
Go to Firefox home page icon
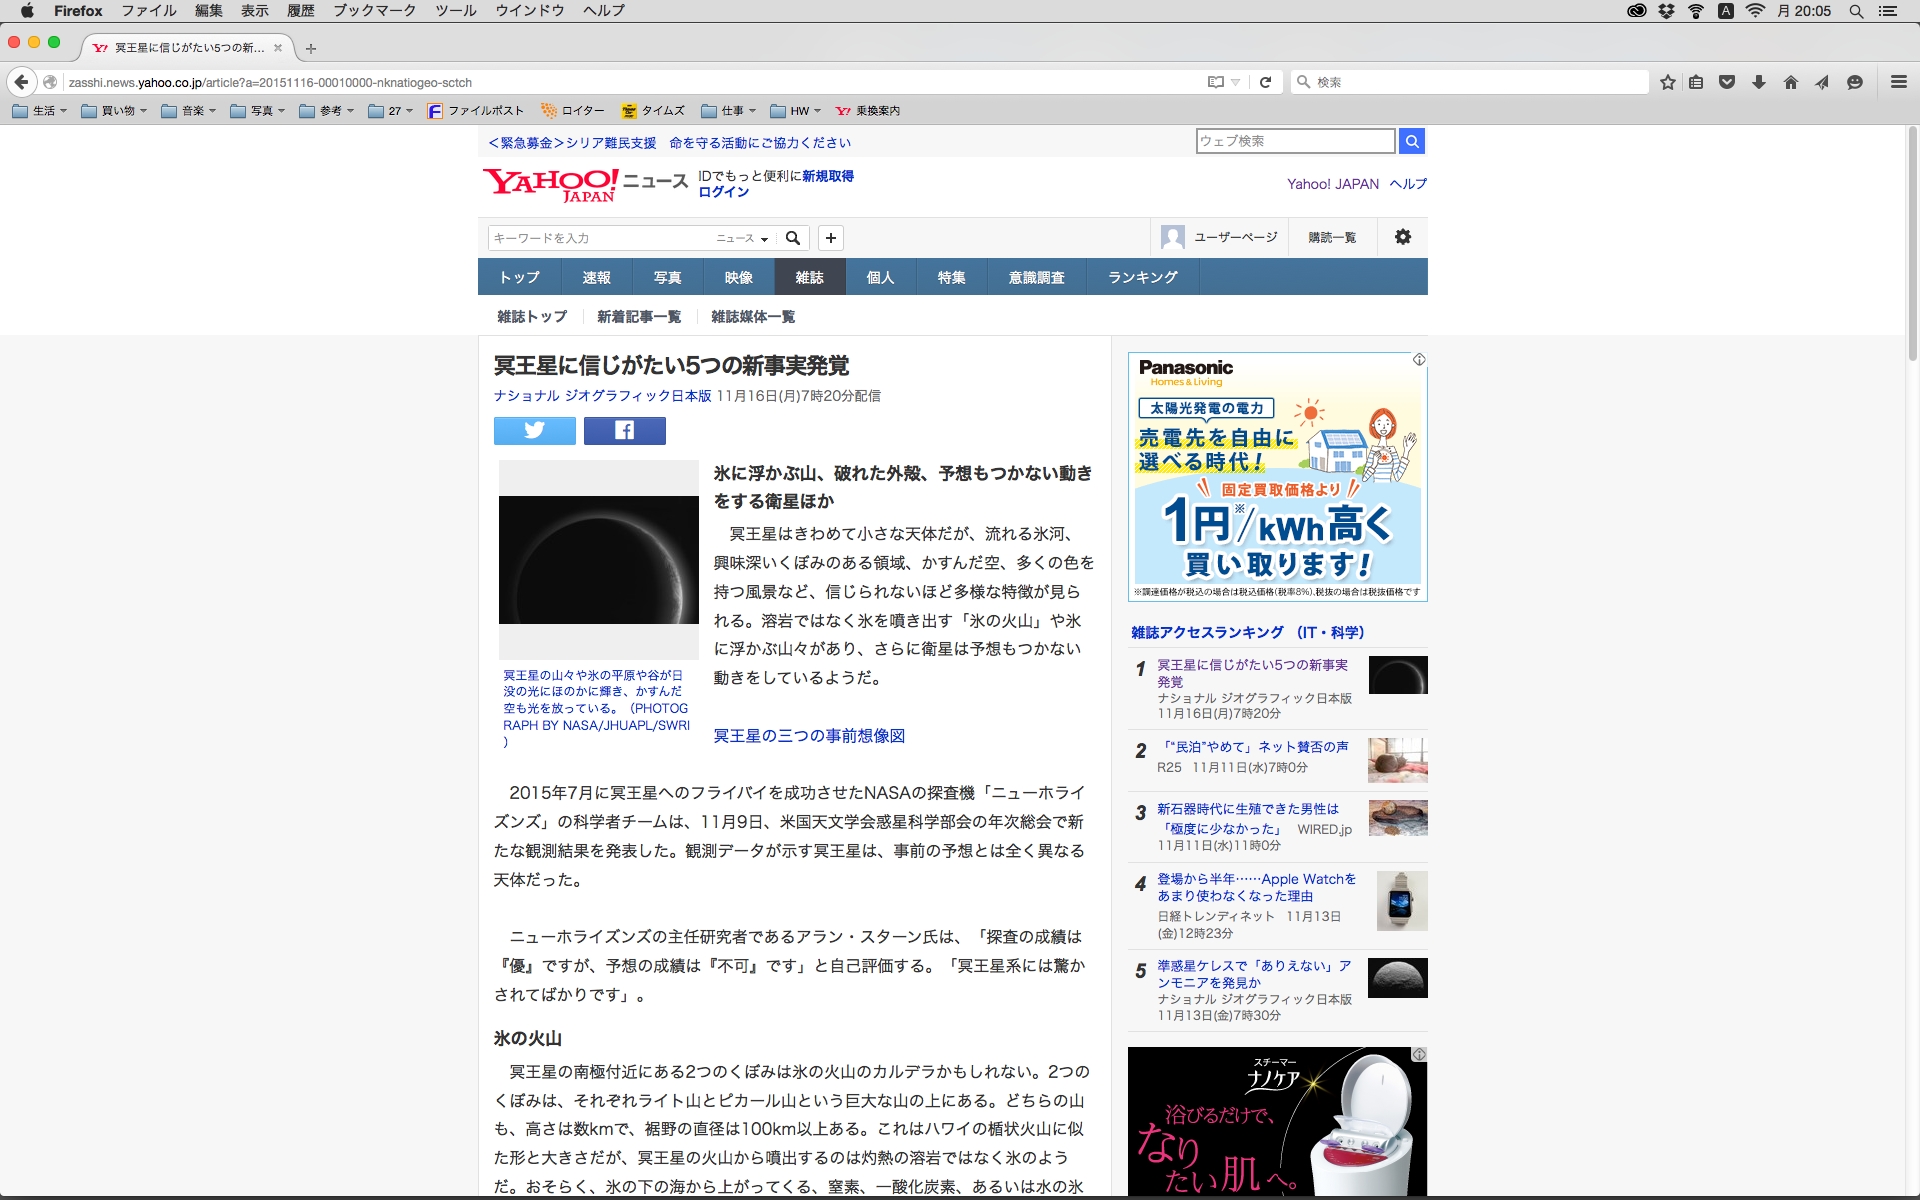click(1791, 82)
